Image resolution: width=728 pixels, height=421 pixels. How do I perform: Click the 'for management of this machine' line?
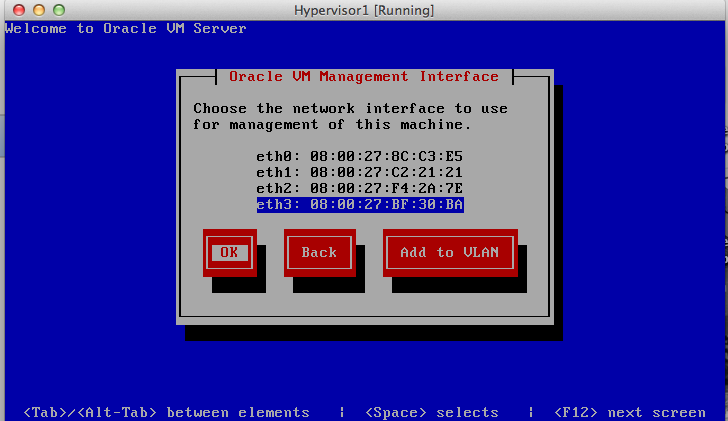pyautogui.click(x=331, y=125)
